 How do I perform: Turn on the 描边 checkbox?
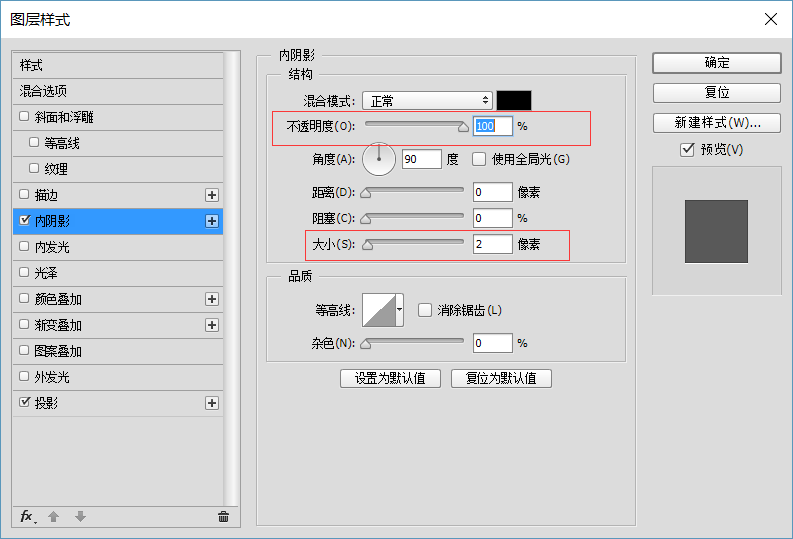click(x=24, y=194)
